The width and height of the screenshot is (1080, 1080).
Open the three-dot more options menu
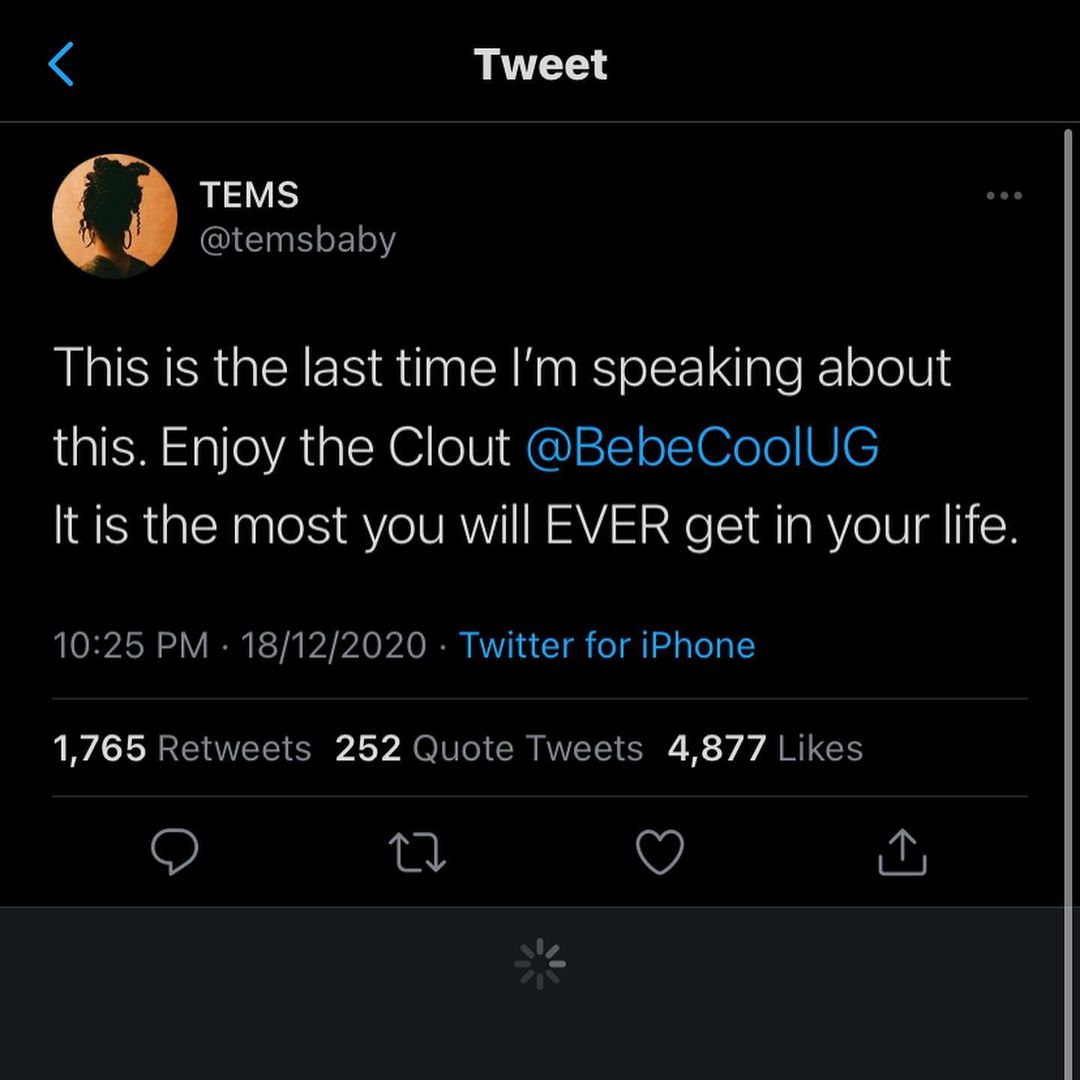click(1003, 196)
